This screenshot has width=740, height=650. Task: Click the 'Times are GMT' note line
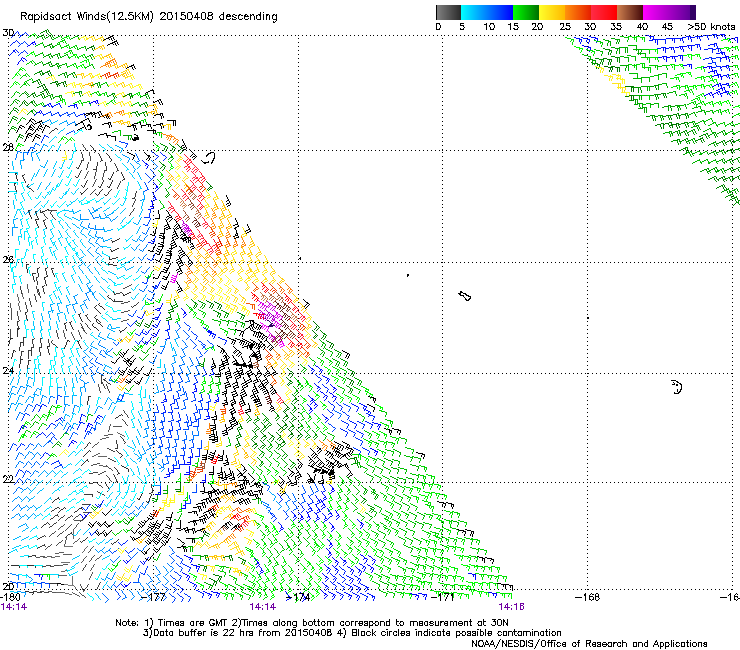click(x=311, y=623)
